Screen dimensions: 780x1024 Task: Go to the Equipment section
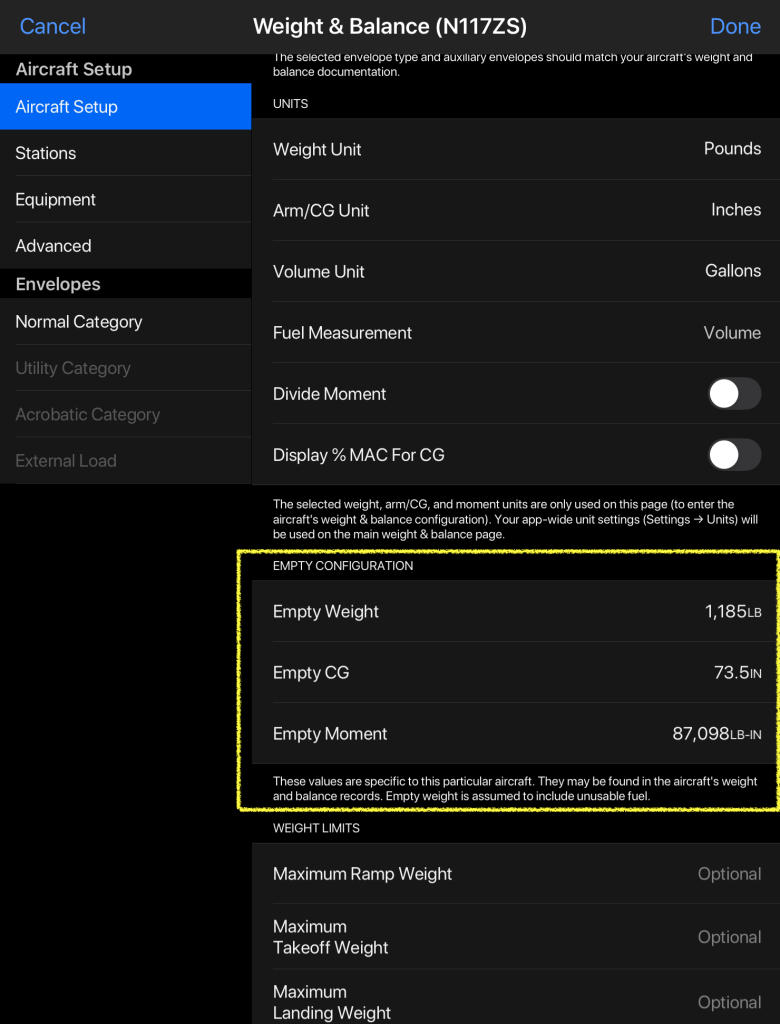point(125,199)
